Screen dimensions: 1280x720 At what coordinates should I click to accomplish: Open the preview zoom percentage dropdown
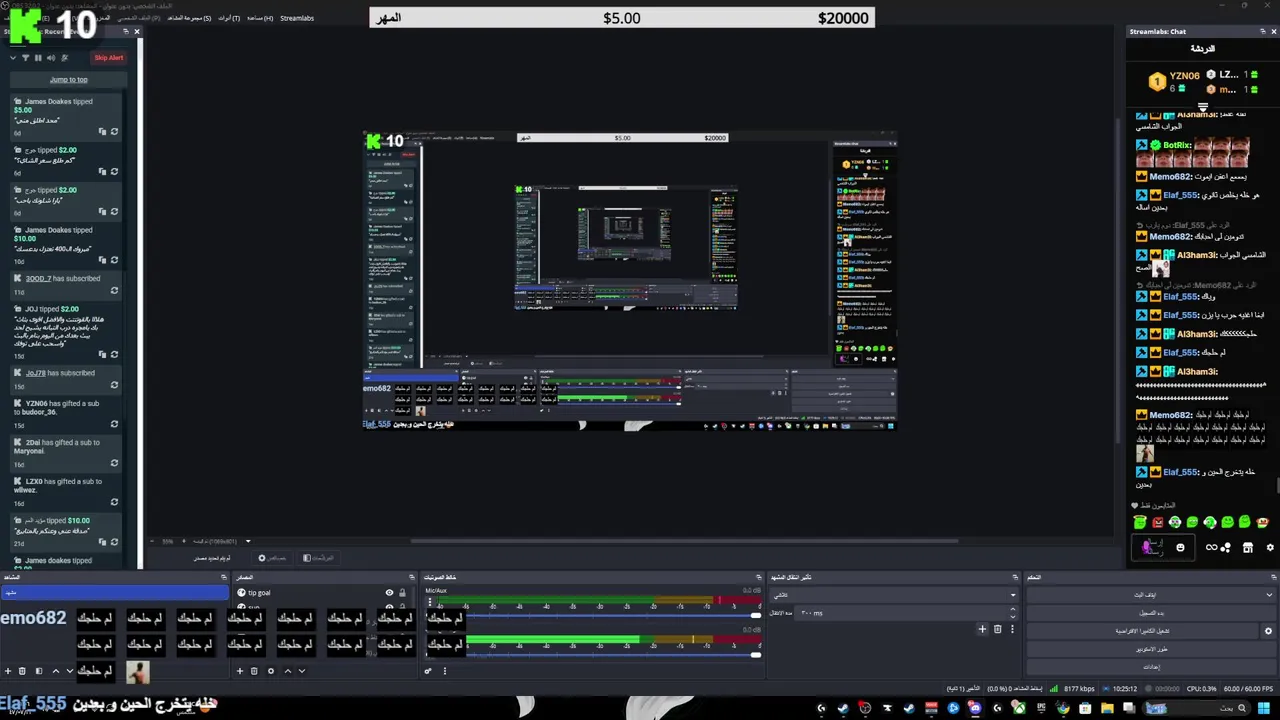tap(248, 541)
